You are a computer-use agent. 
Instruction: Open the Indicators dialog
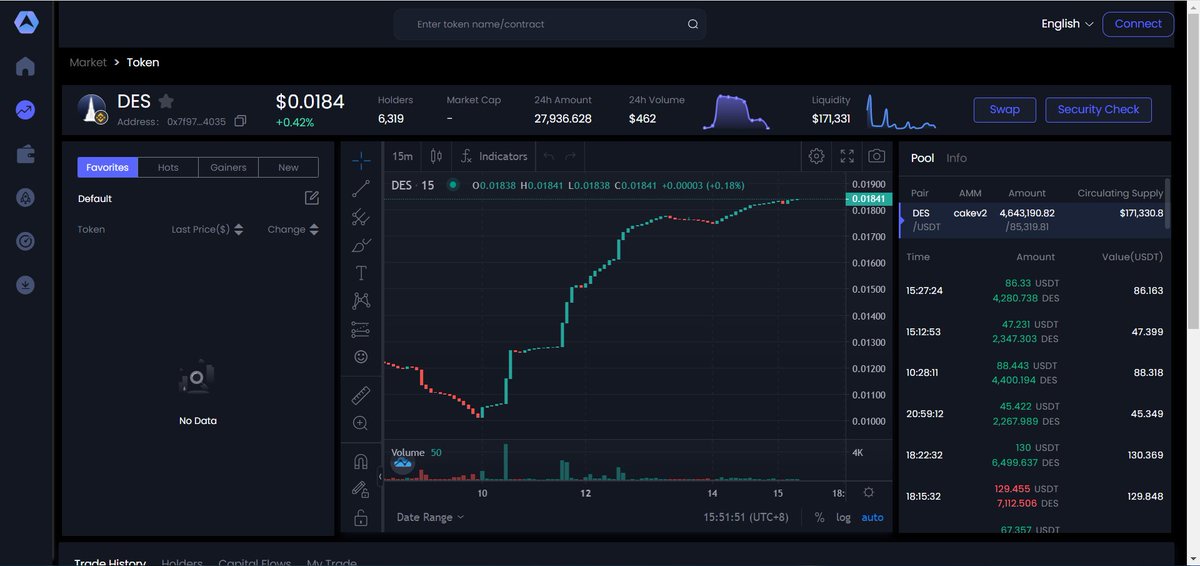click(x=494, y=156)
